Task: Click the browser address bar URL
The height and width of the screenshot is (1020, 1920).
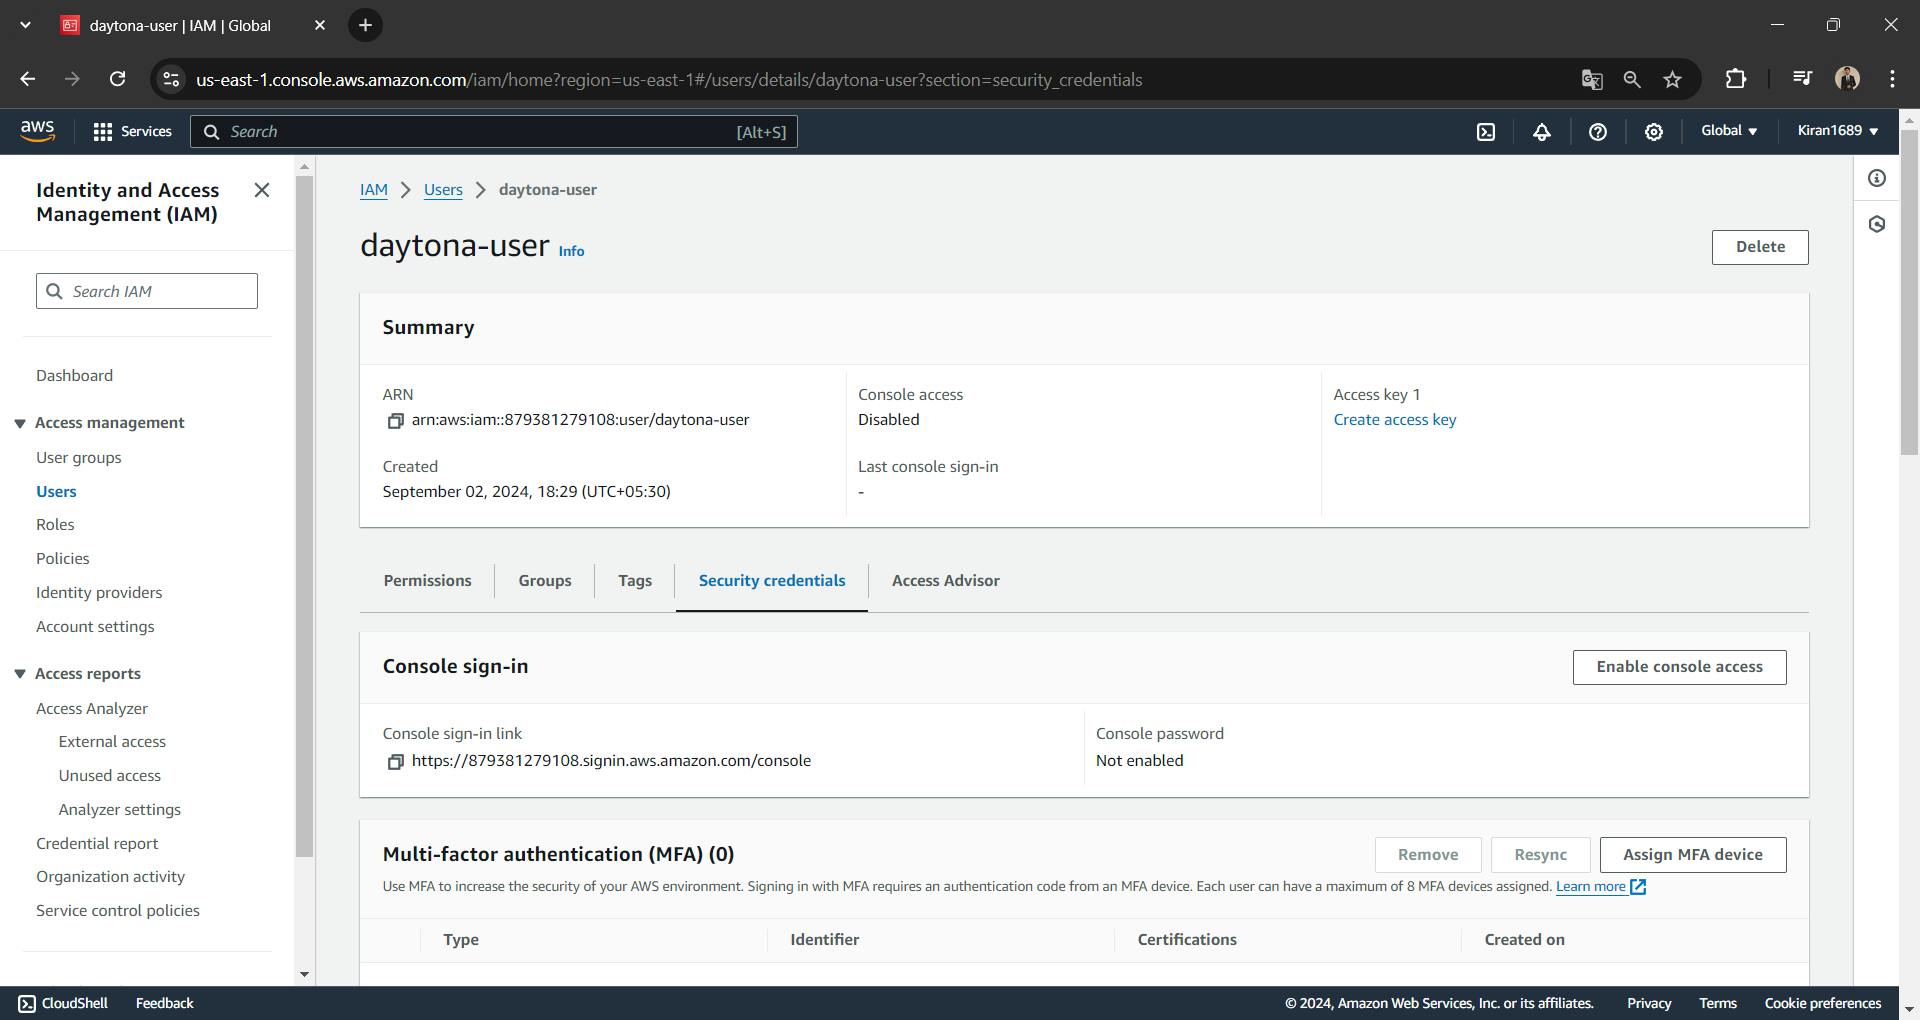Action: click(669, 79)
